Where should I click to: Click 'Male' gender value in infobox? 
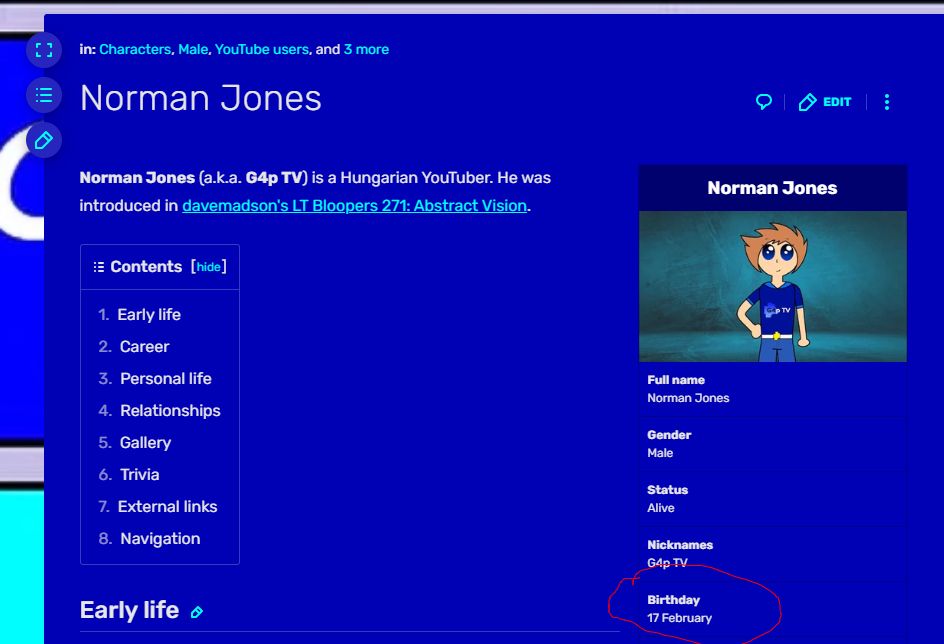coord(660,453)
